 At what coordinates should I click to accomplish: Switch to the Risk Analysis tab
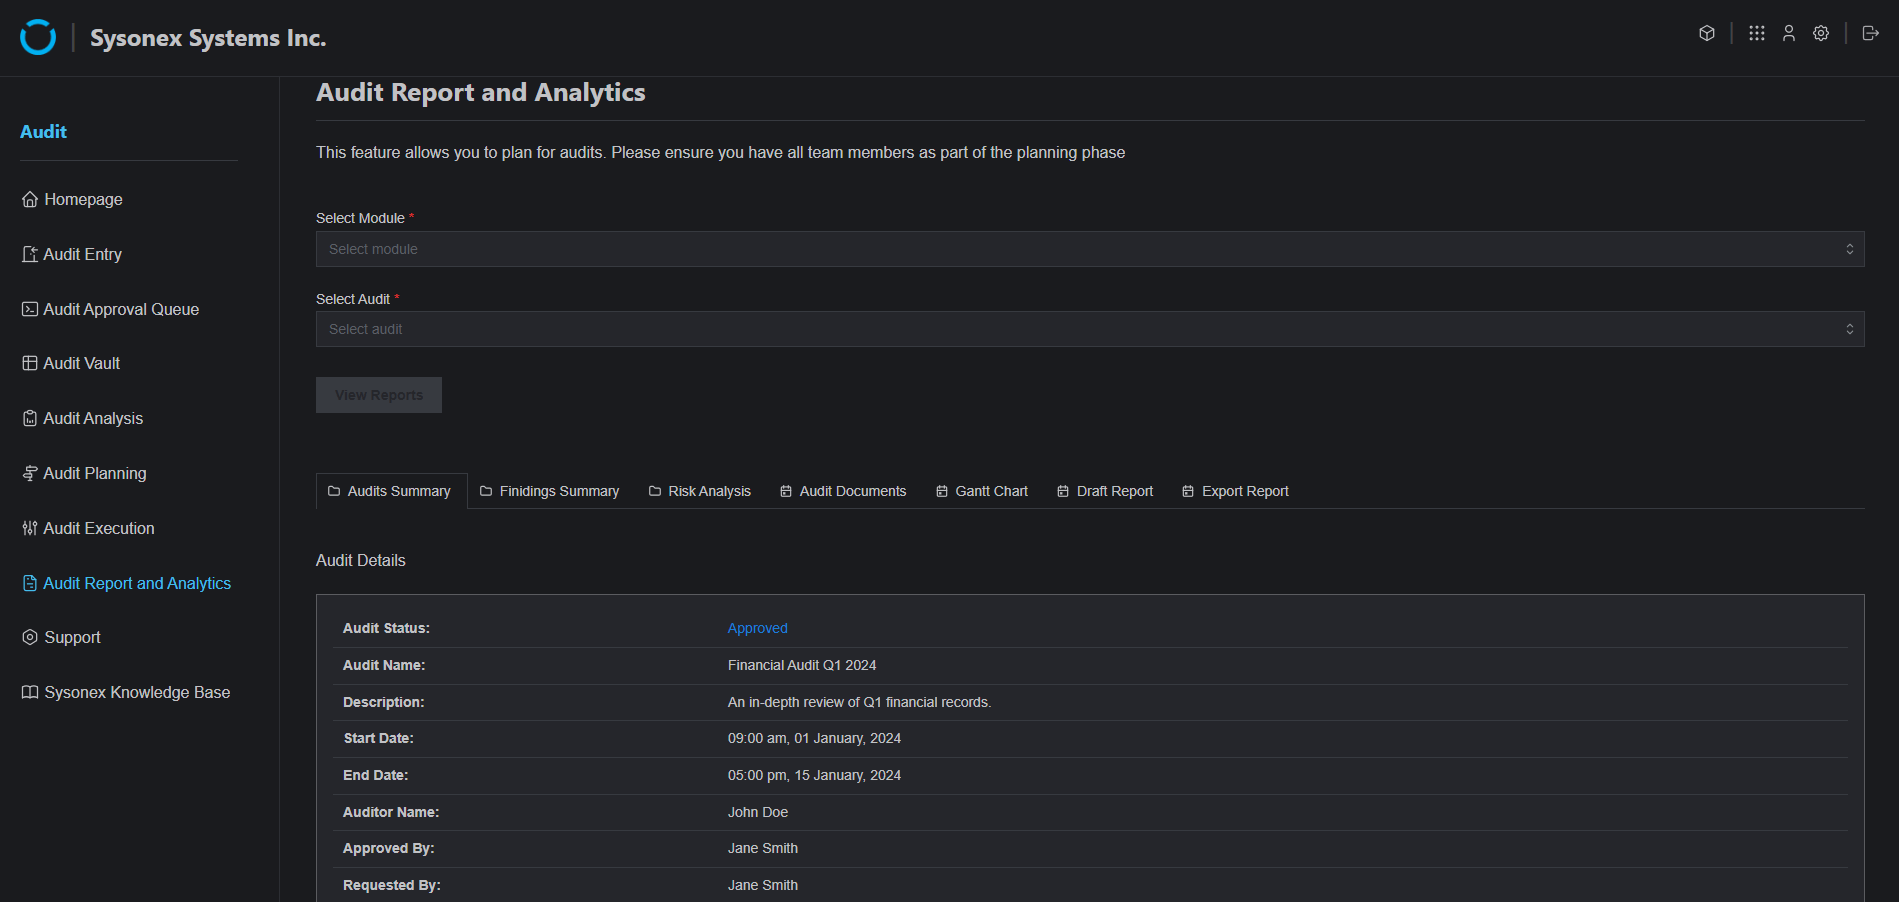(699, 491)
